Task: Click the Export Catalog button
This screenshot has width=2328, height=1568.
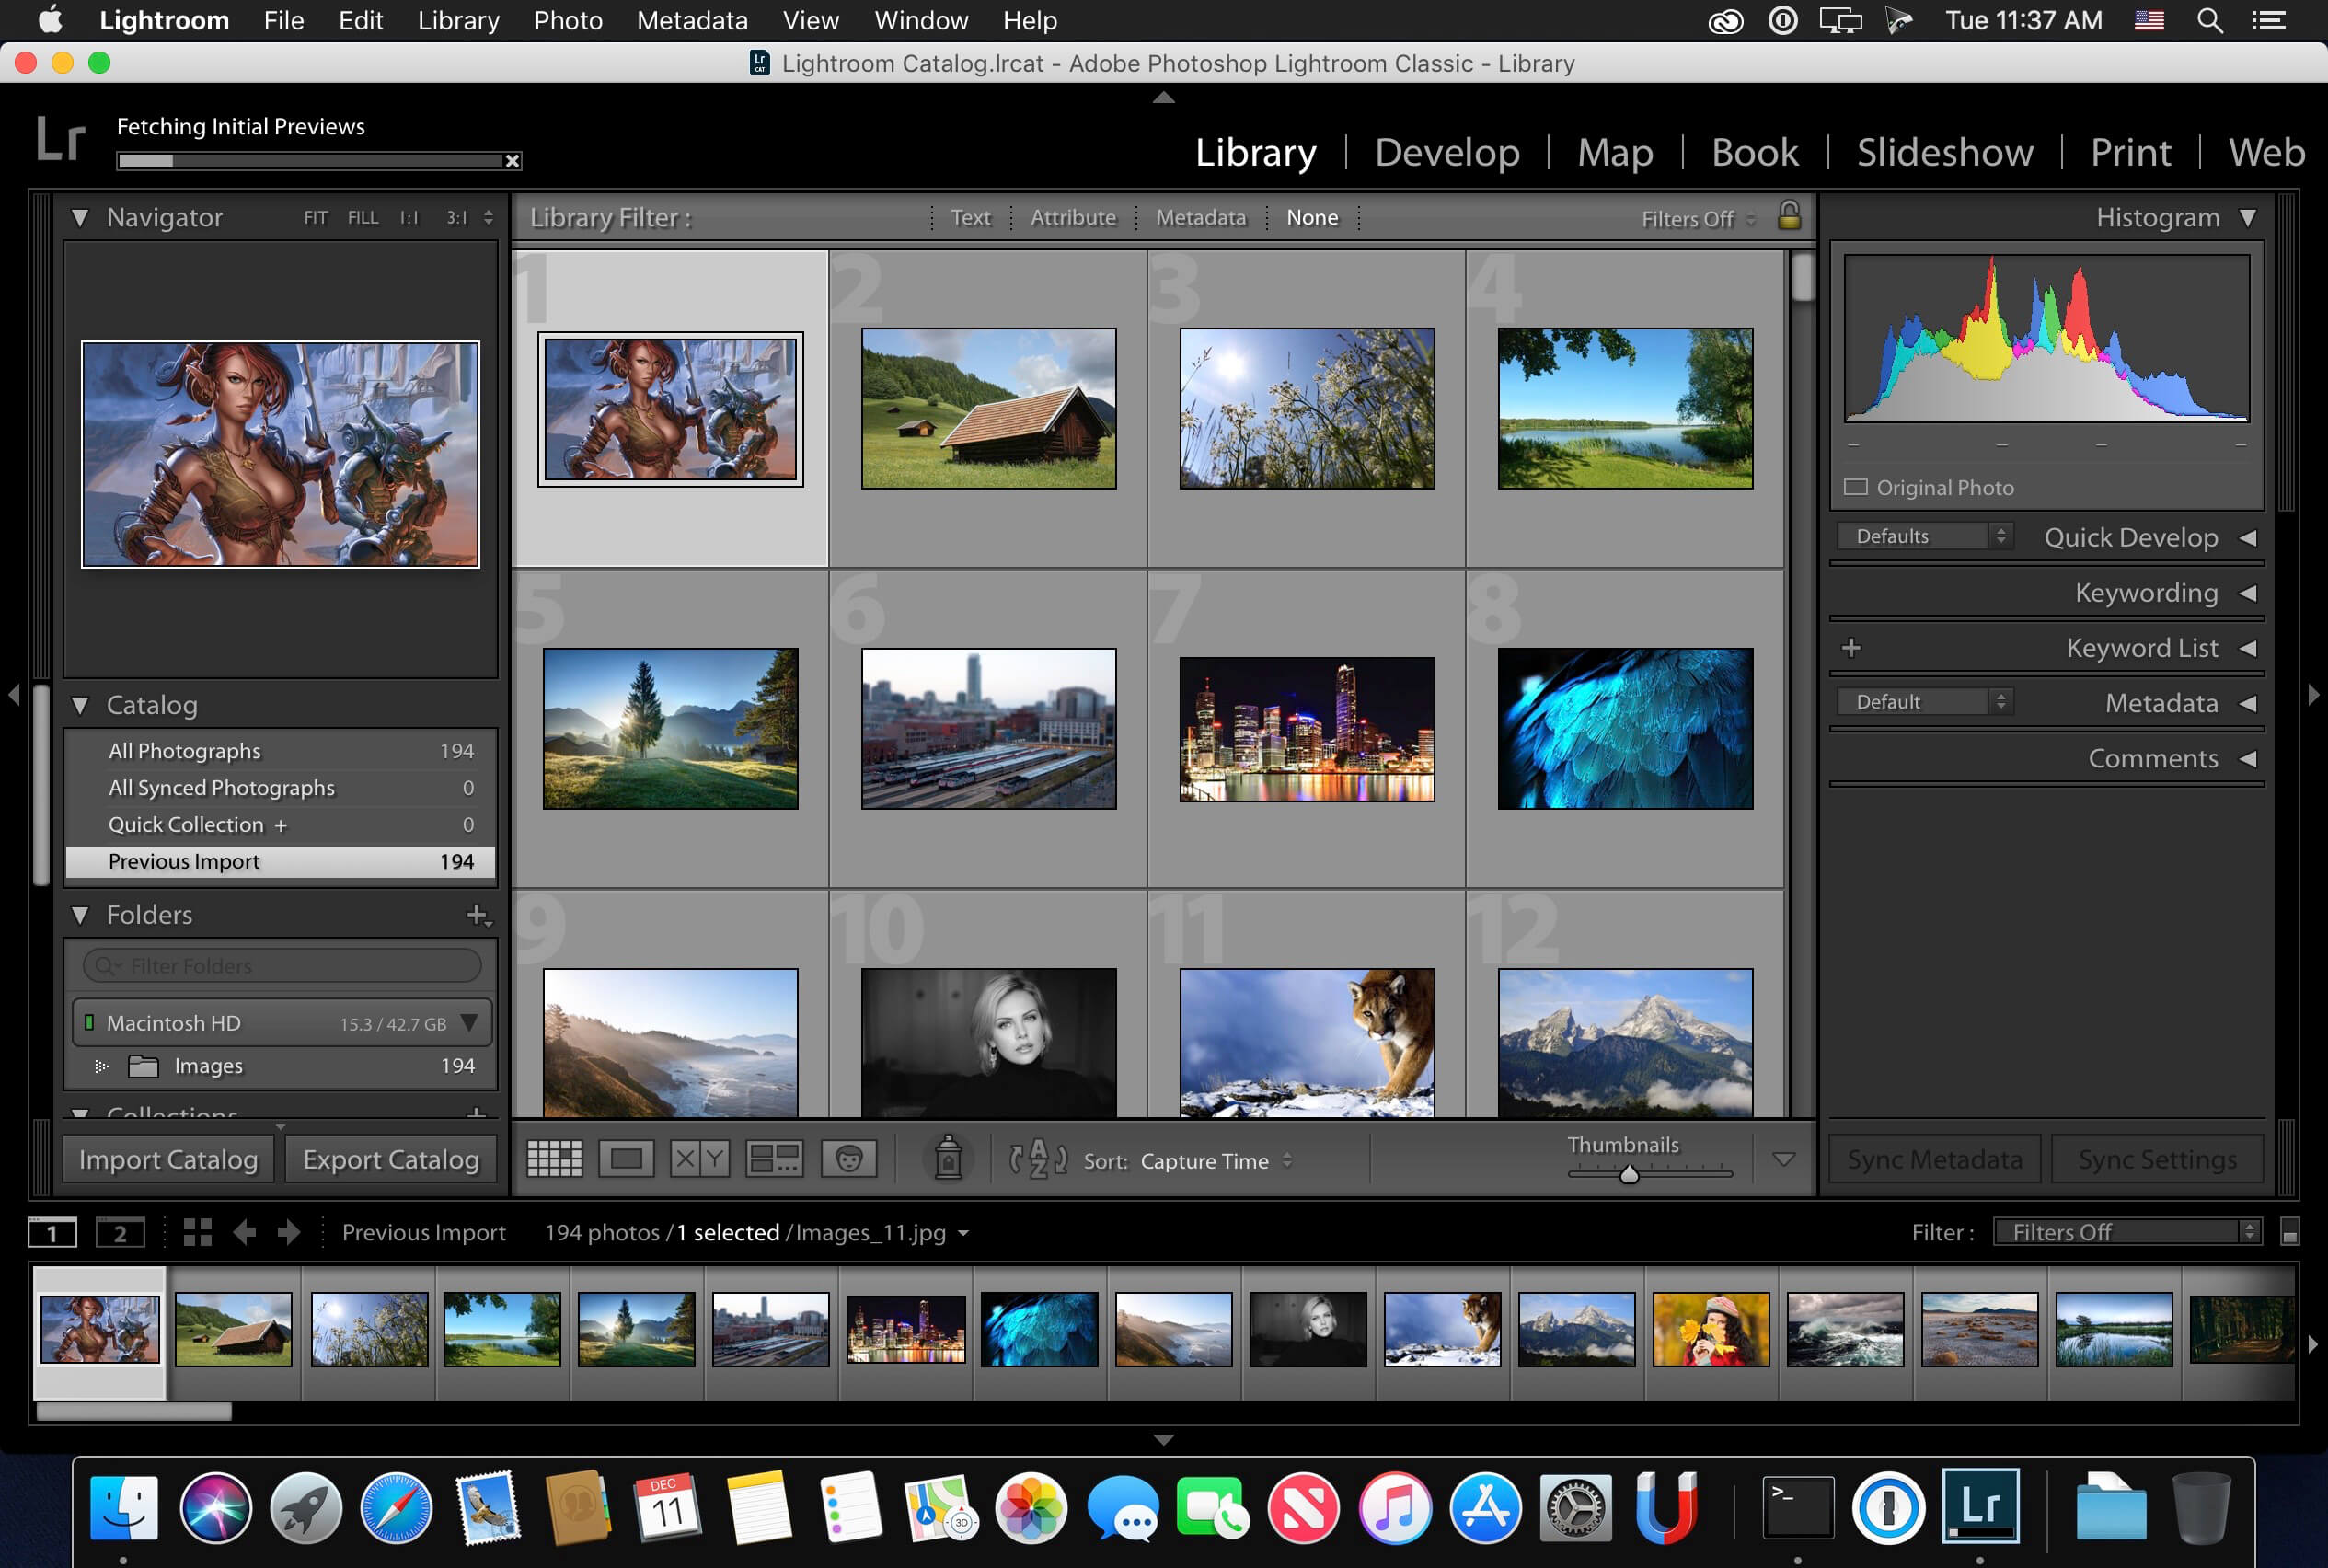Action: [x=390, y=1159]
